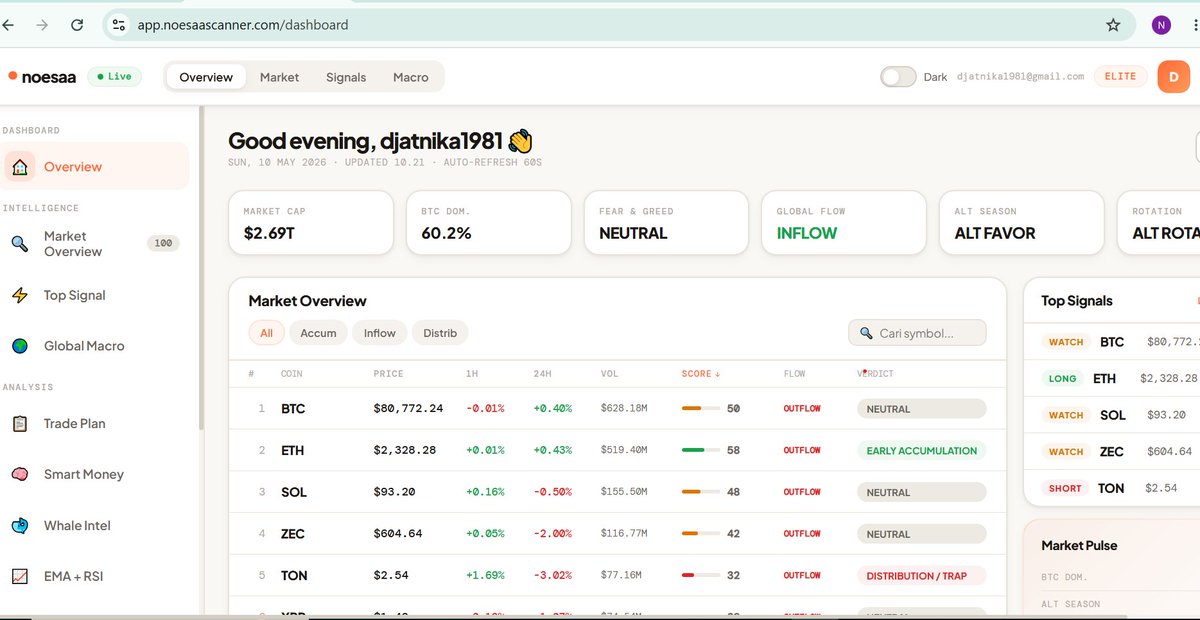Click the ELITE plan badge

pyautogui.click(x=1120, y=76)
